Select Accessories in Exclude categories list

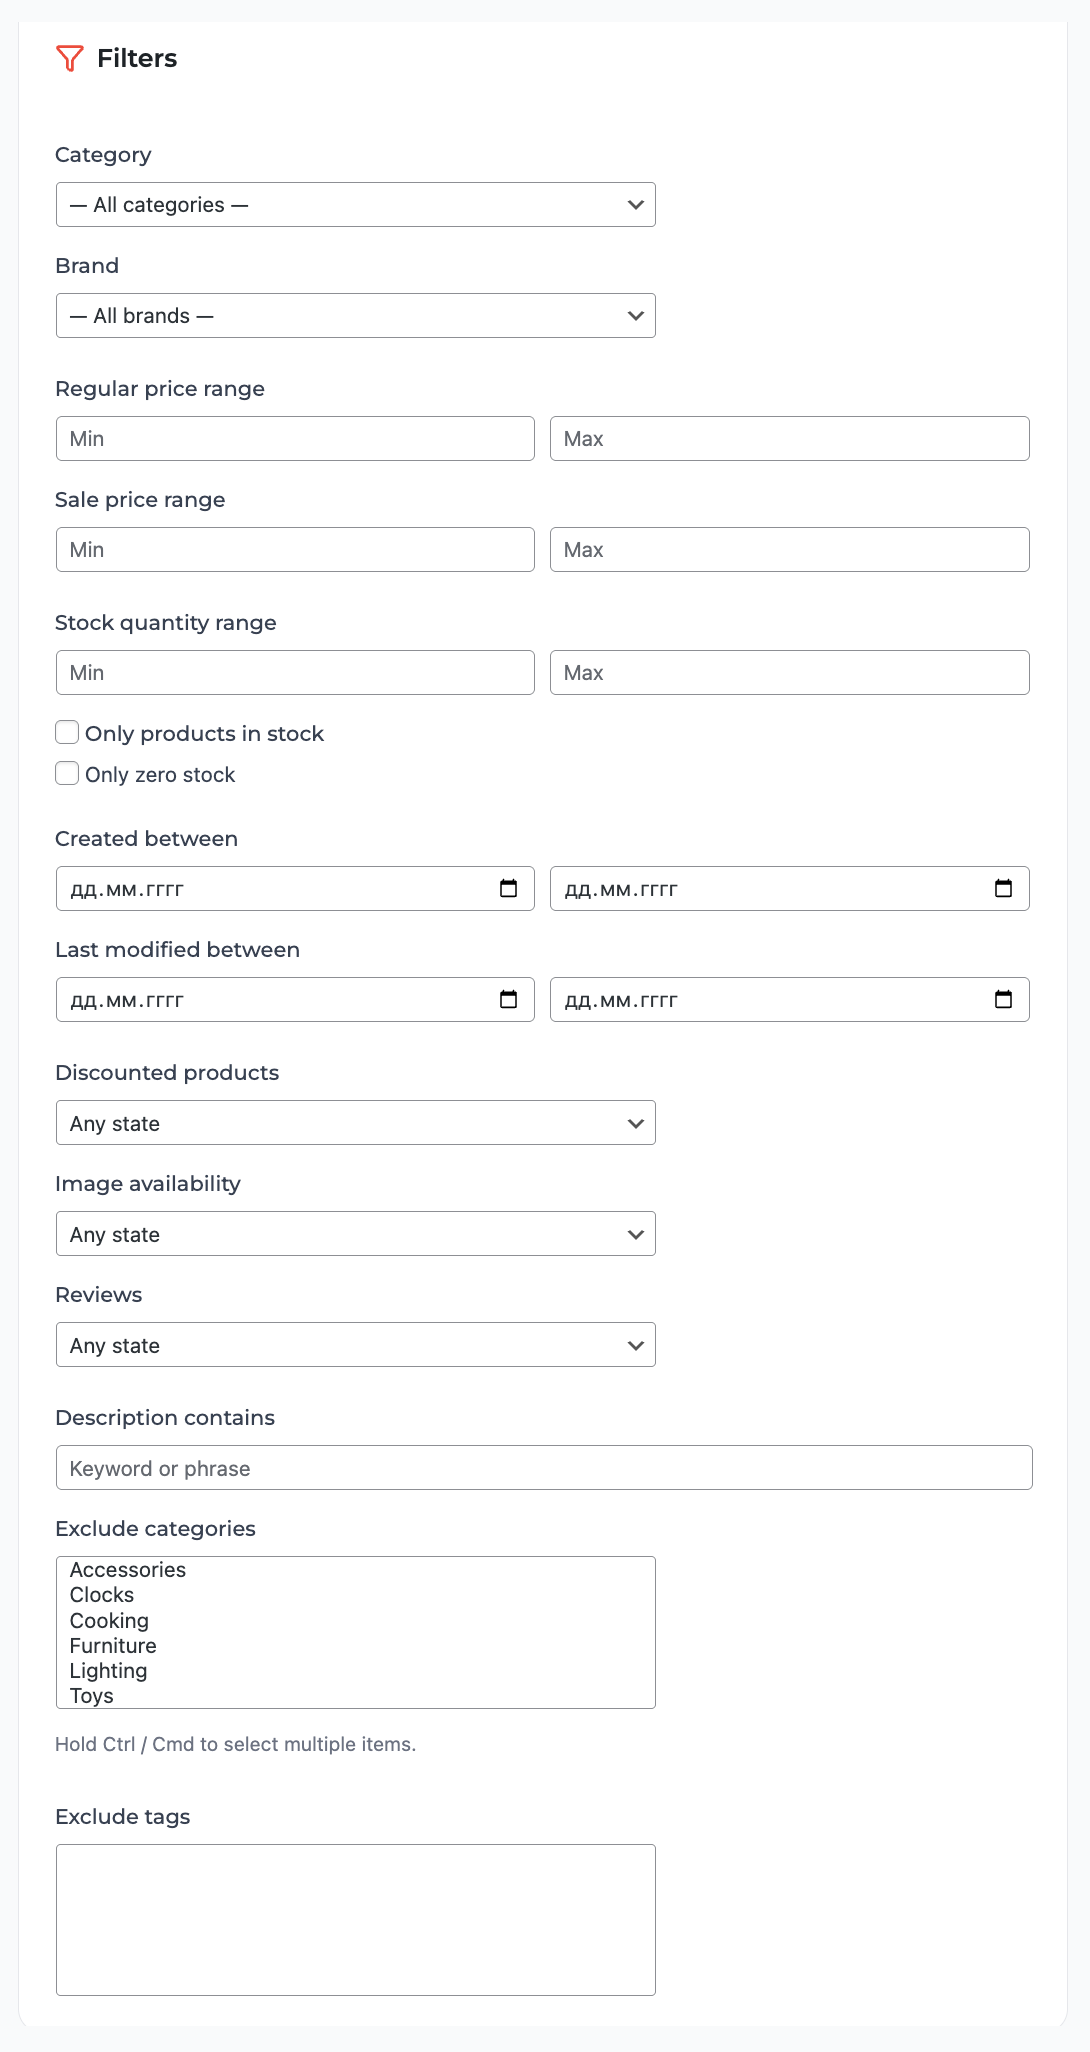128,1570
